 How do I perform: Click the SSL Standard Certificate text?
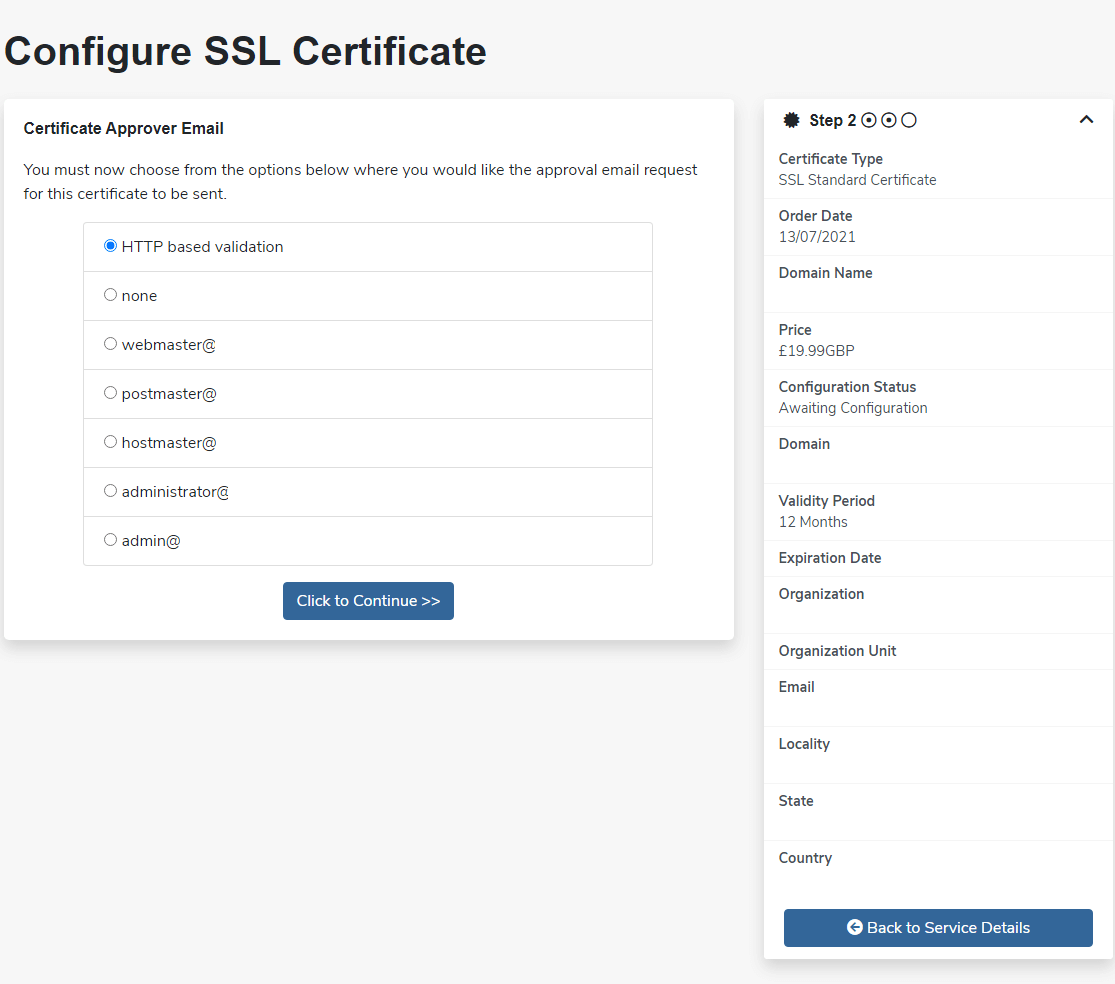pyautogui.click(x=857, y=180)
